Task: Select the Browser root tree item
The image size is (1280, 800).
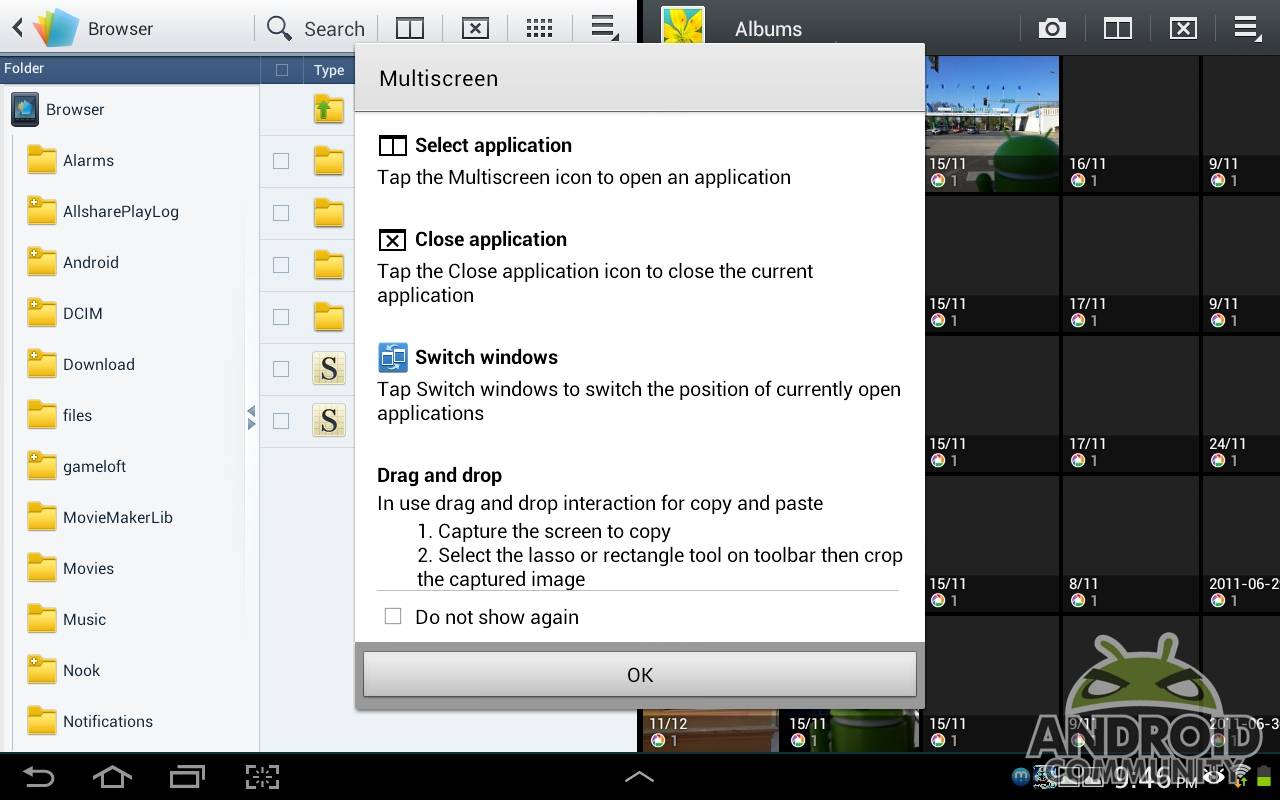Action: click(x=58, y=109)
